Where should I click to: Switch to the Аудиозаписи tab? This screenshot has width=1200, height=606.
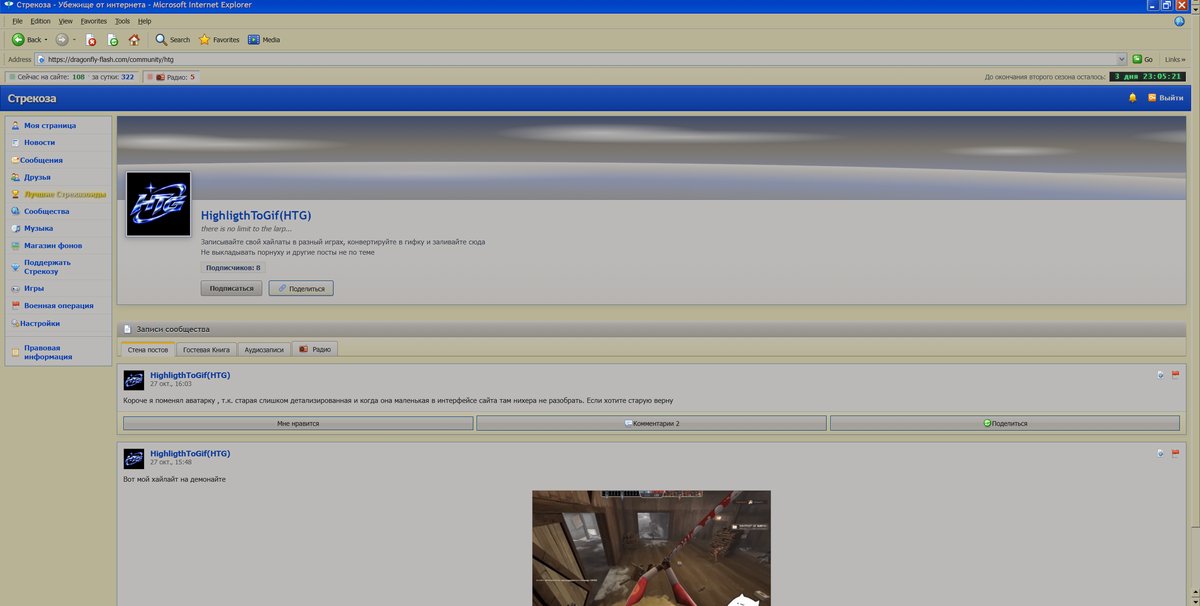pos(265,349)
